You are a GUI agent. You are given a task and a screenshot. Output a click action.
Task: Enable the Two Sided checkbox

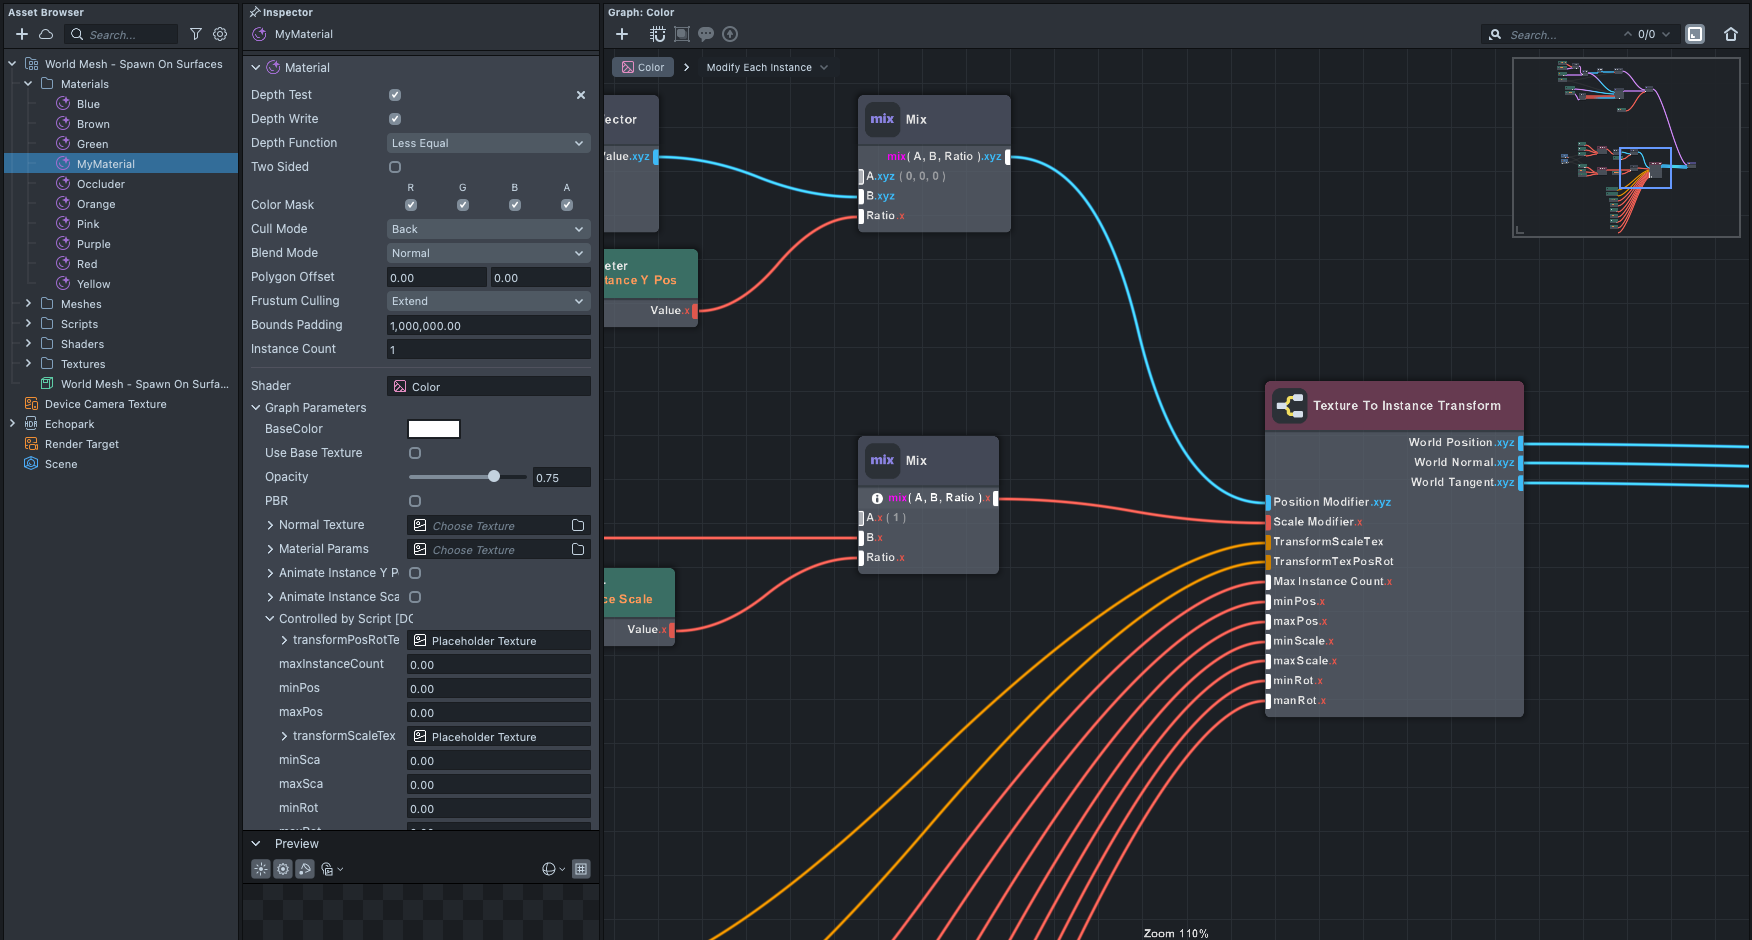click(395, 167)
